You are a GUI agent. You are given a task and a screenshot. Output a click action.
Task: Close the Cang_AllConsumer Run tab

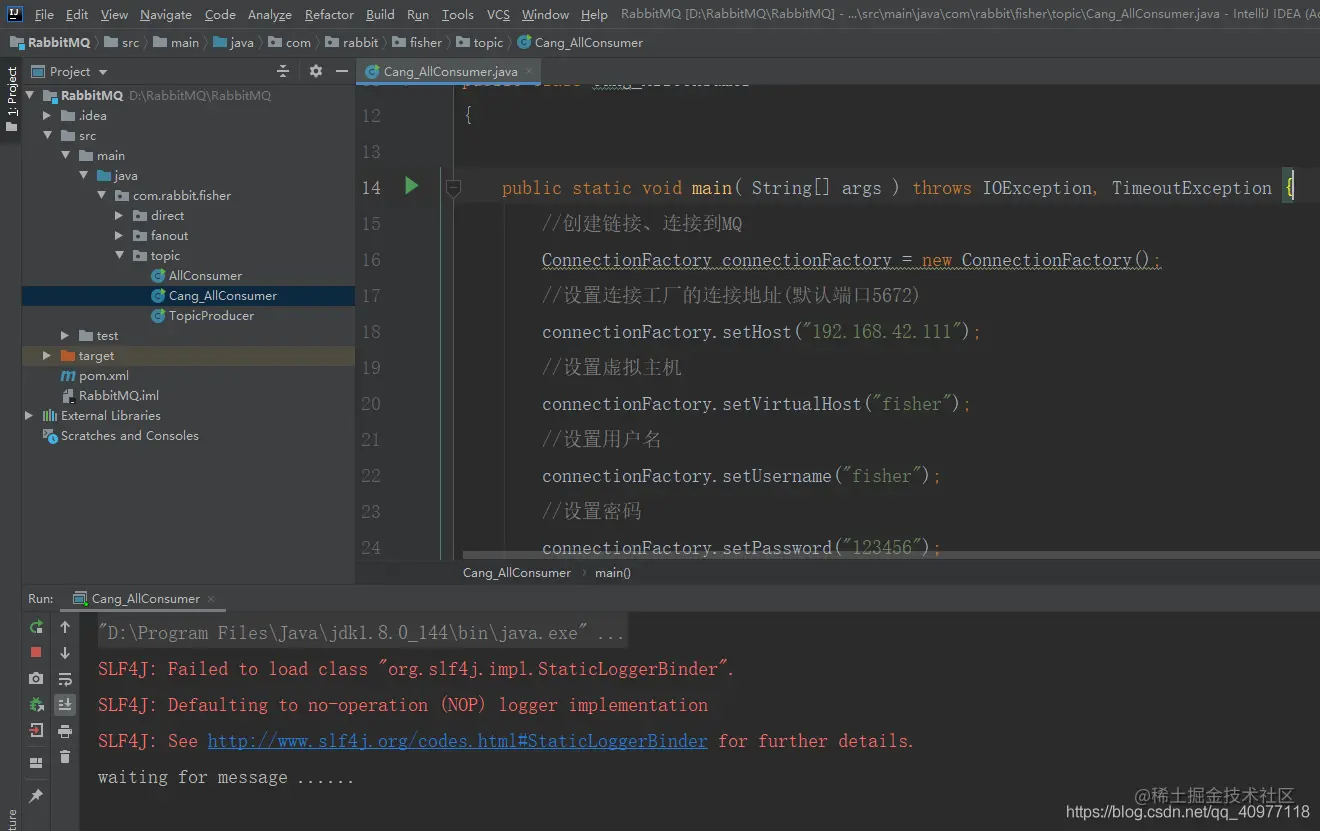tap(210, 599)
